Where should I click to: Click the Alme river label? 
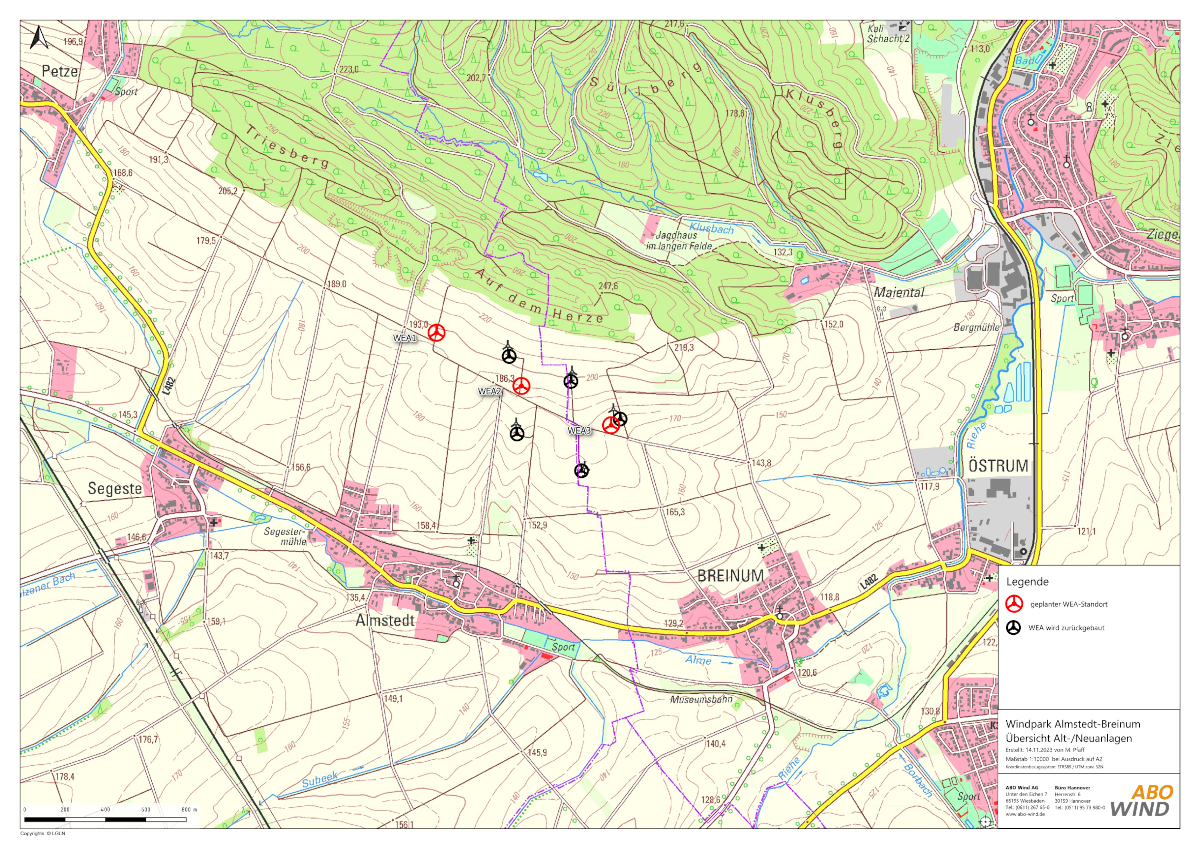click(698, 660)
